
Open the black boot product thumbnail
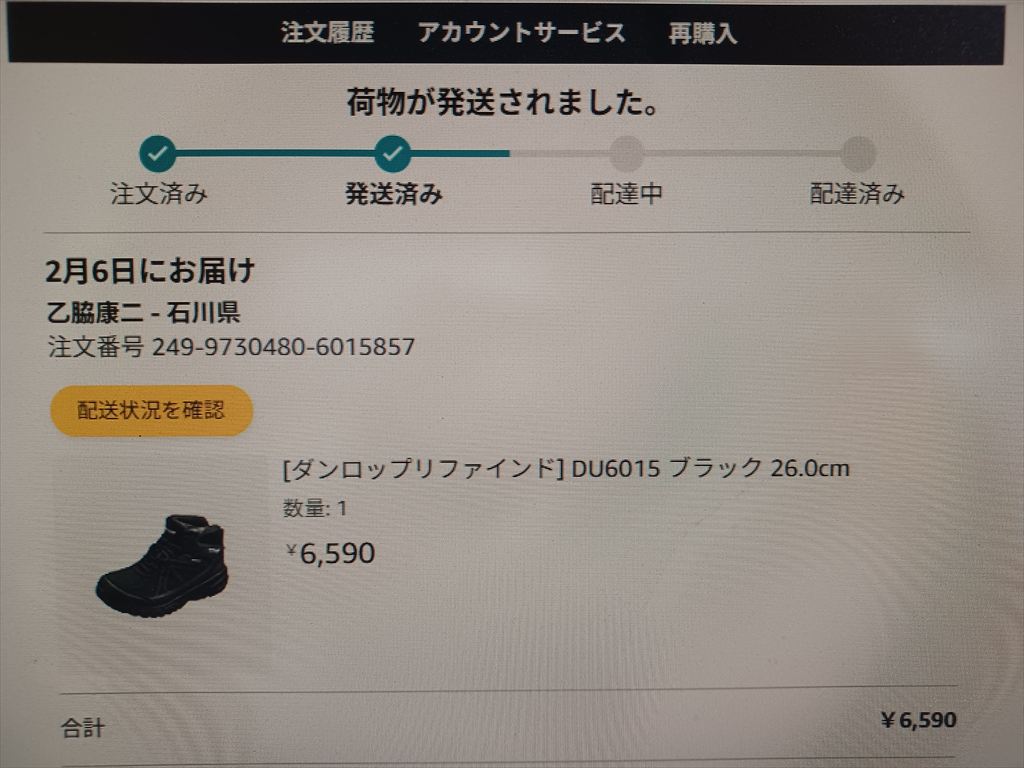163,565
